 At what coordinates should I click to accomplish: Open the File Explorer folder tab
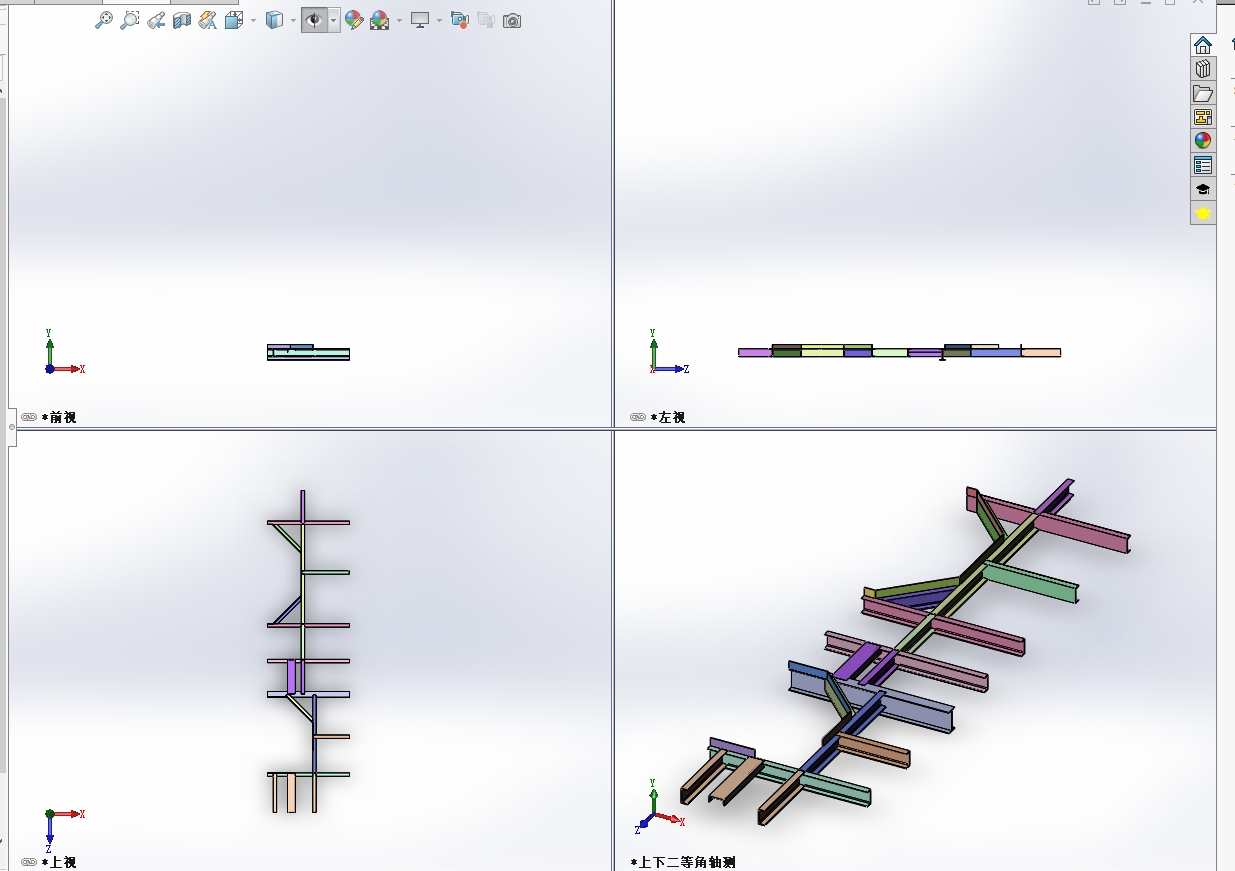[1203, 93]
